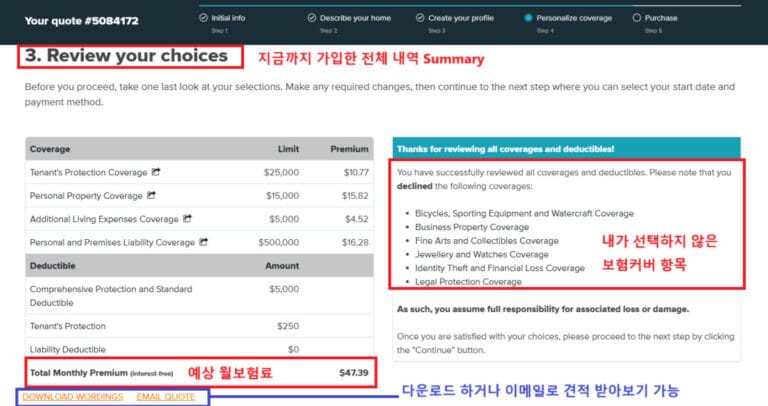Go to the Initial info step
The height and width of the screenshot is (406, 768).
233,17
